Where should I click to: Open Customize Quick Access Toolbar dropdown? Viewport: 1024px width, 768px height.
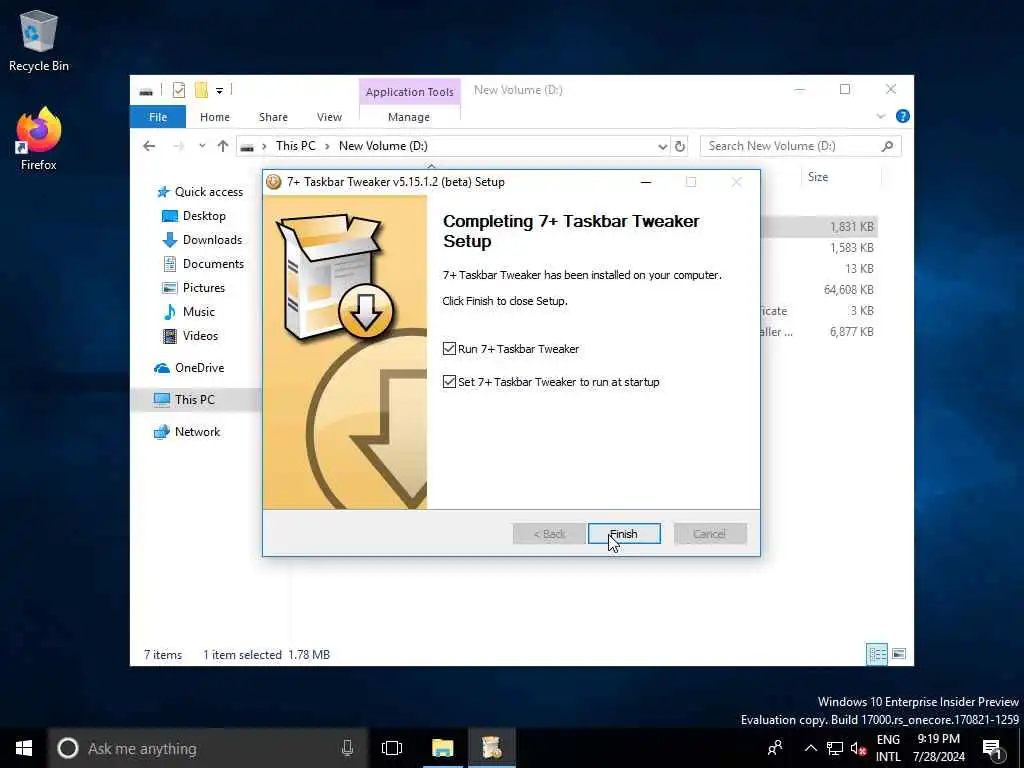(219, 91)
